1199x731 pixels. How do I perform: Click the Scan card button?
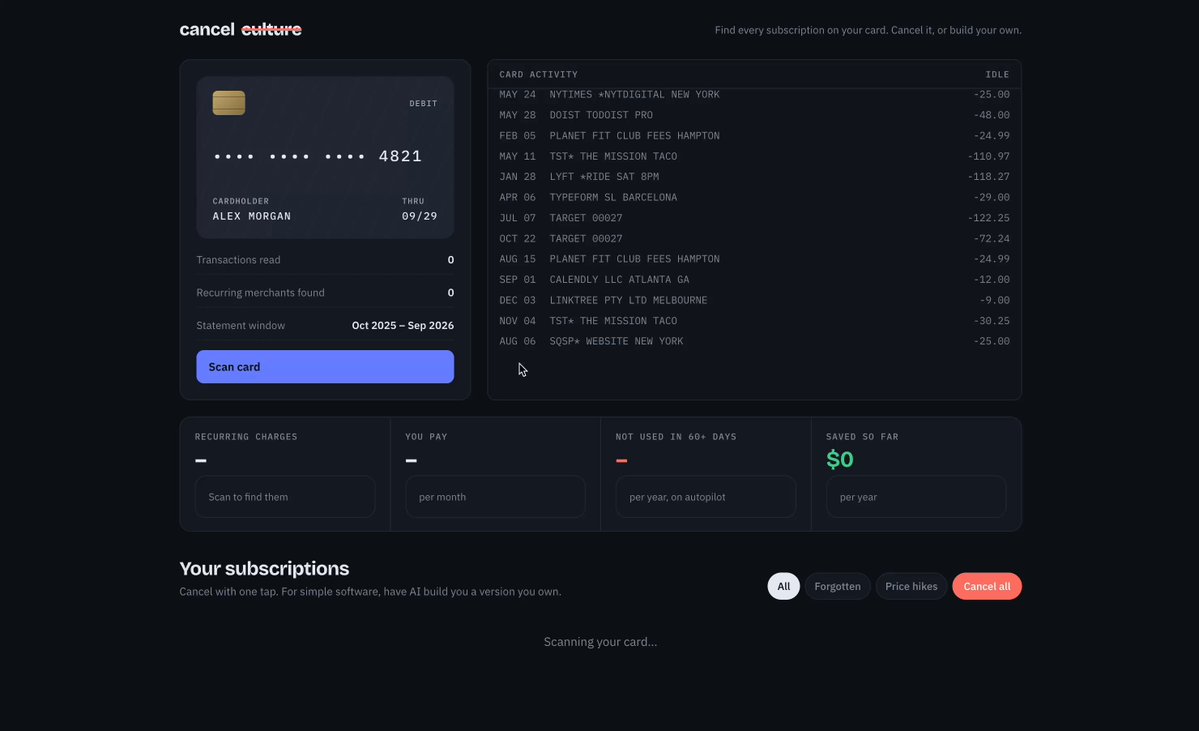tap(325, 367)
